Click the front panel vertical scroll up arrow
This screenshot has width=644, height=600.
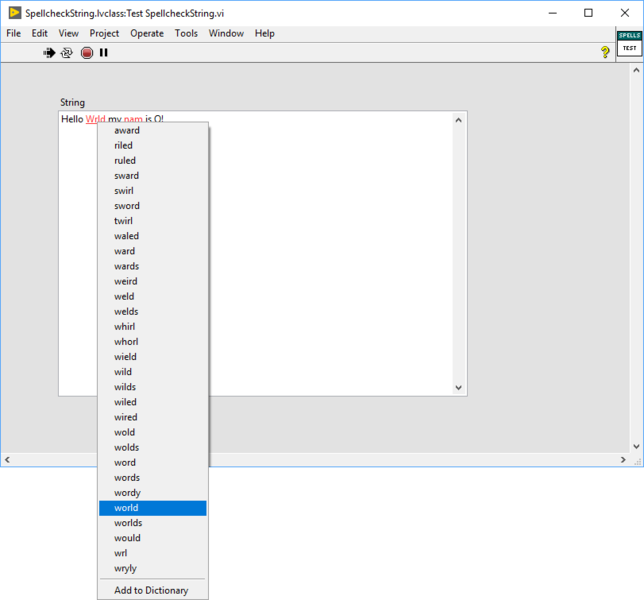click(x=636, y=70)
